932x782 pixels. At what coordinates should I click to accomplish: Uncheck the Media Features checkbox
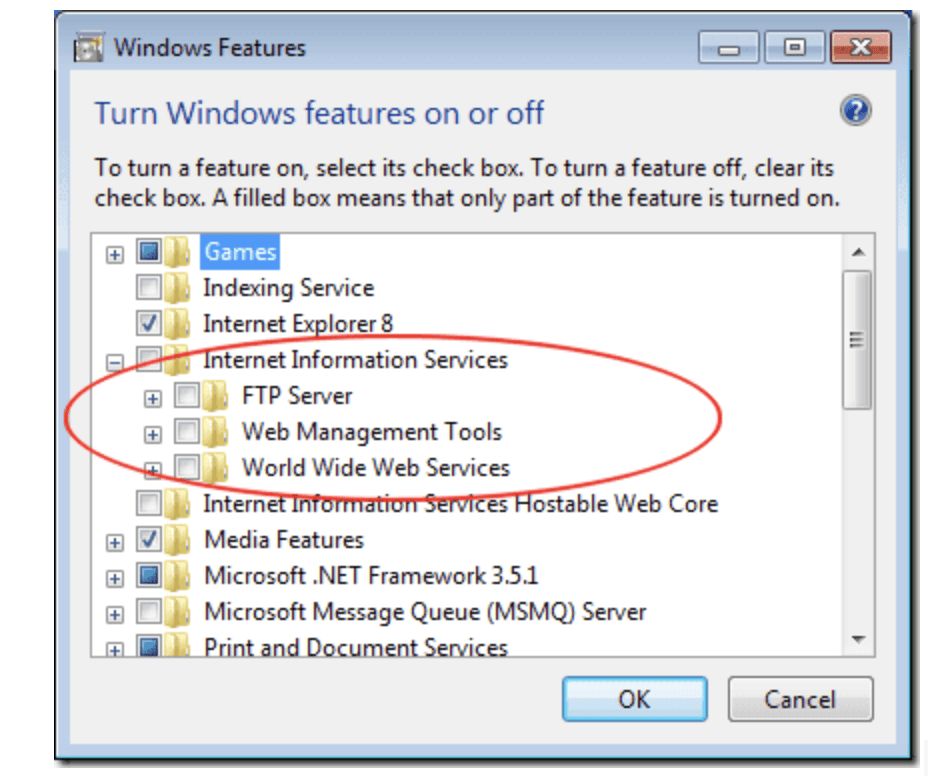(149, 540)
